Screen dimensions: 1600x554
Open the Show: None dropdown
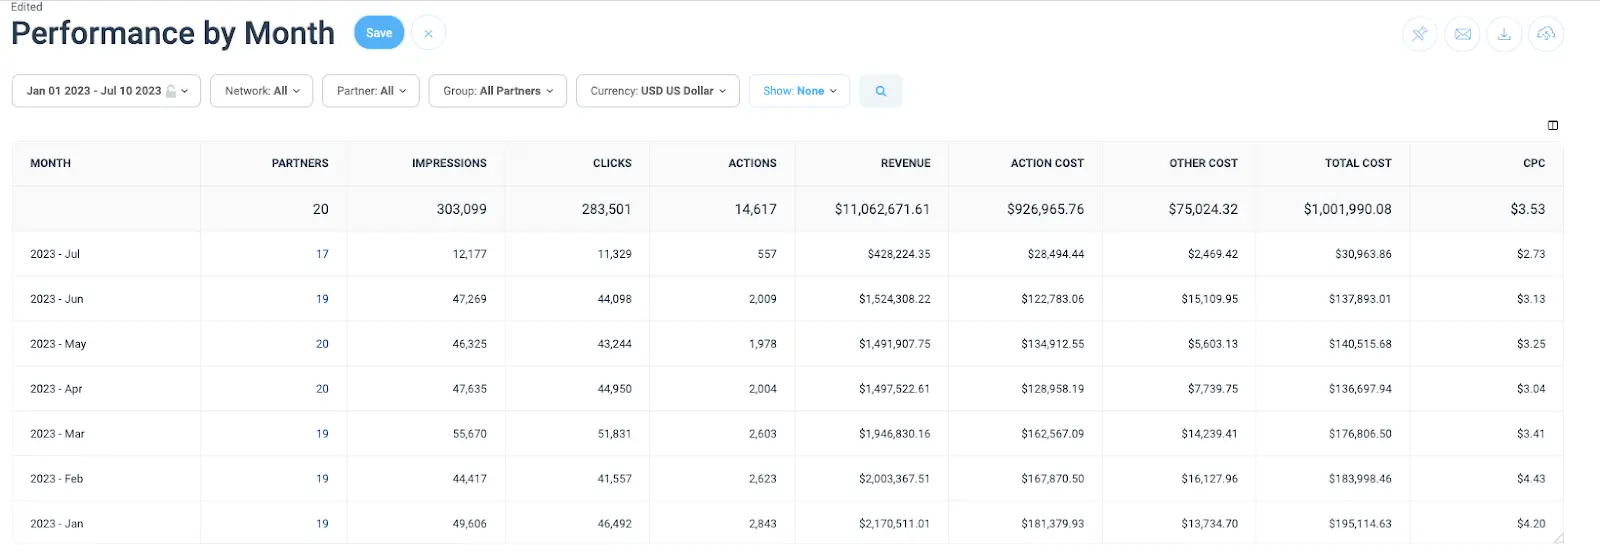799,91
